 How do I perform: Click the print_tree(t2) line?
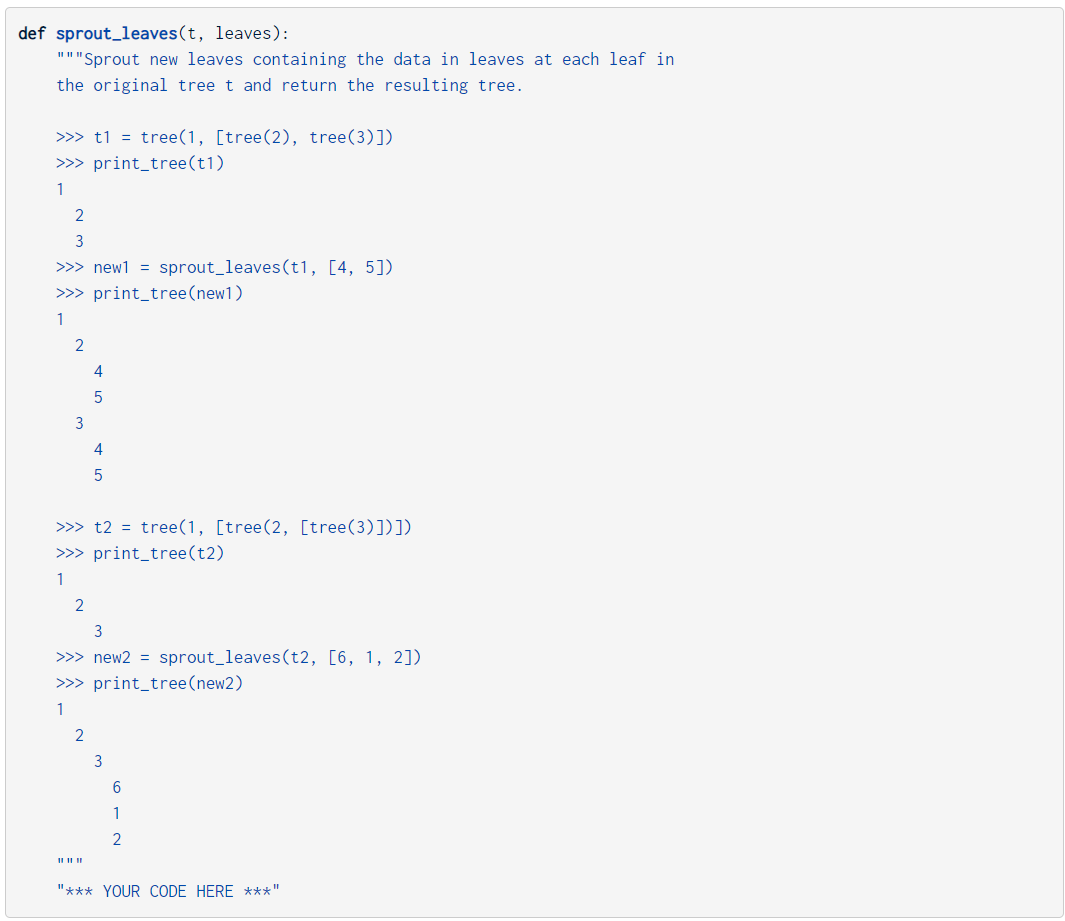point(141,554)
